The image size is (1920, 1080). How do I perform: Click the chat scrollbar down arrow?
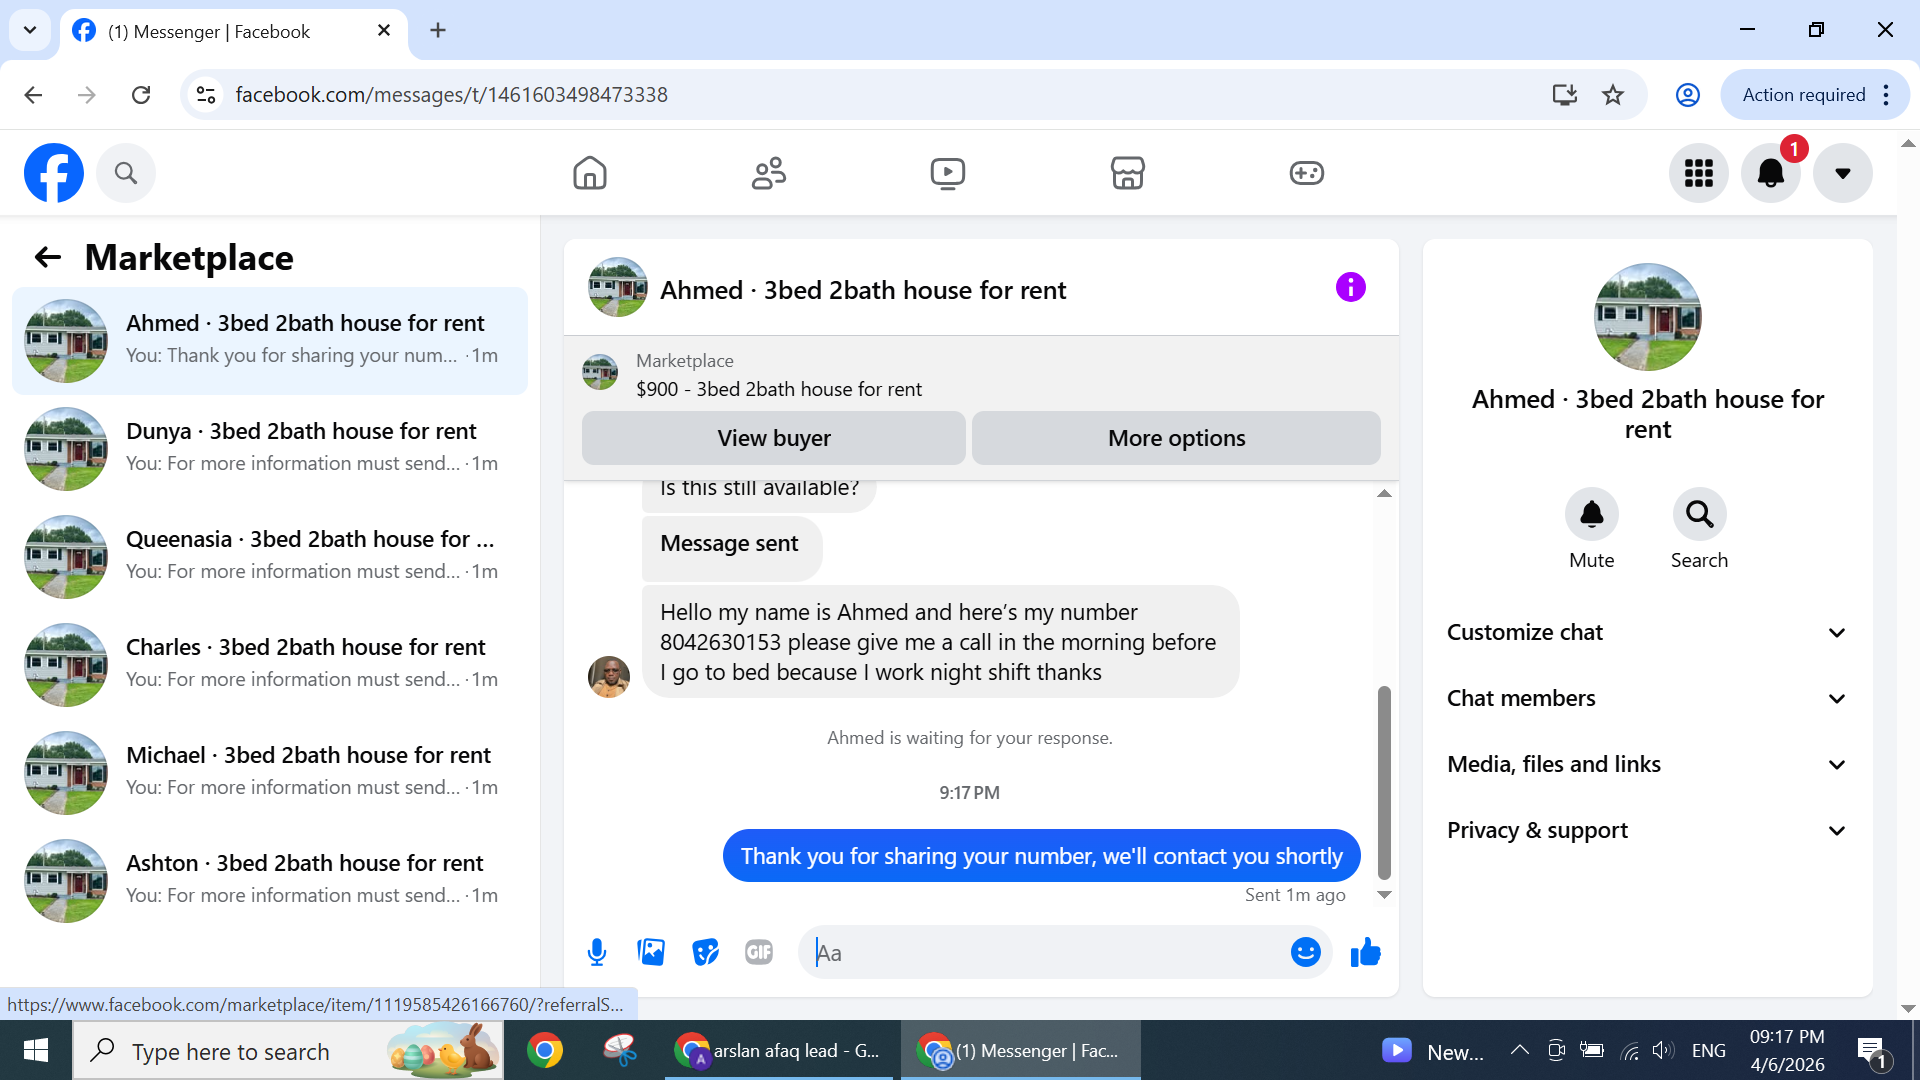click(x=1384, y=894)
